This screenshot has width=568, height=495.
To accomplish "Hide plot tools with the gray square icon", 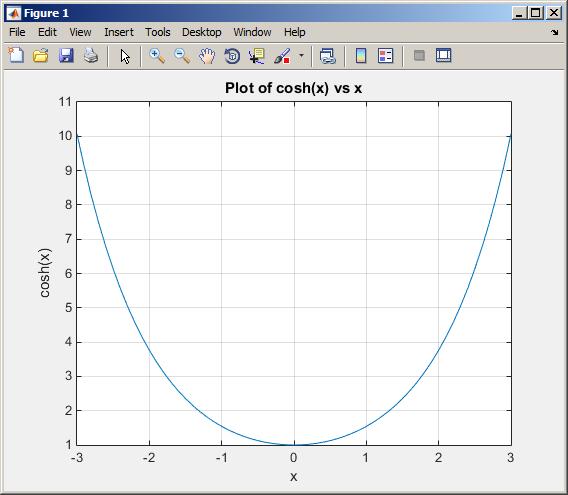I will click(x=419, y=55).
